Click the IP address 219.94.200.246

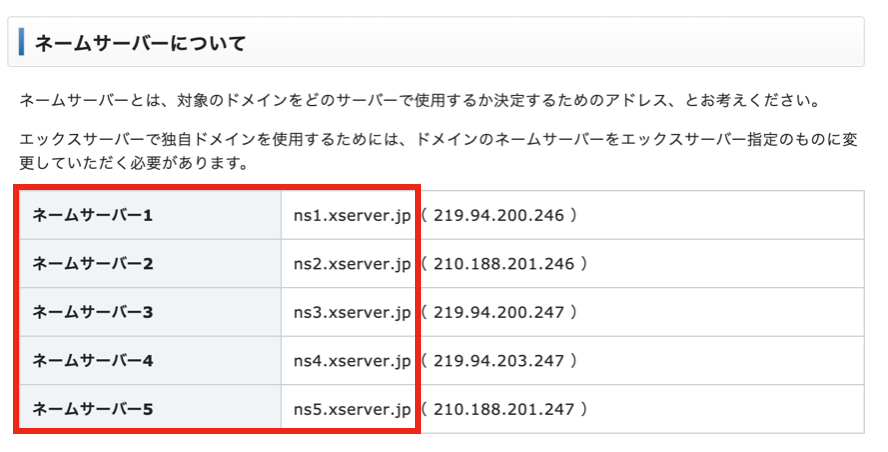(498, 215)
